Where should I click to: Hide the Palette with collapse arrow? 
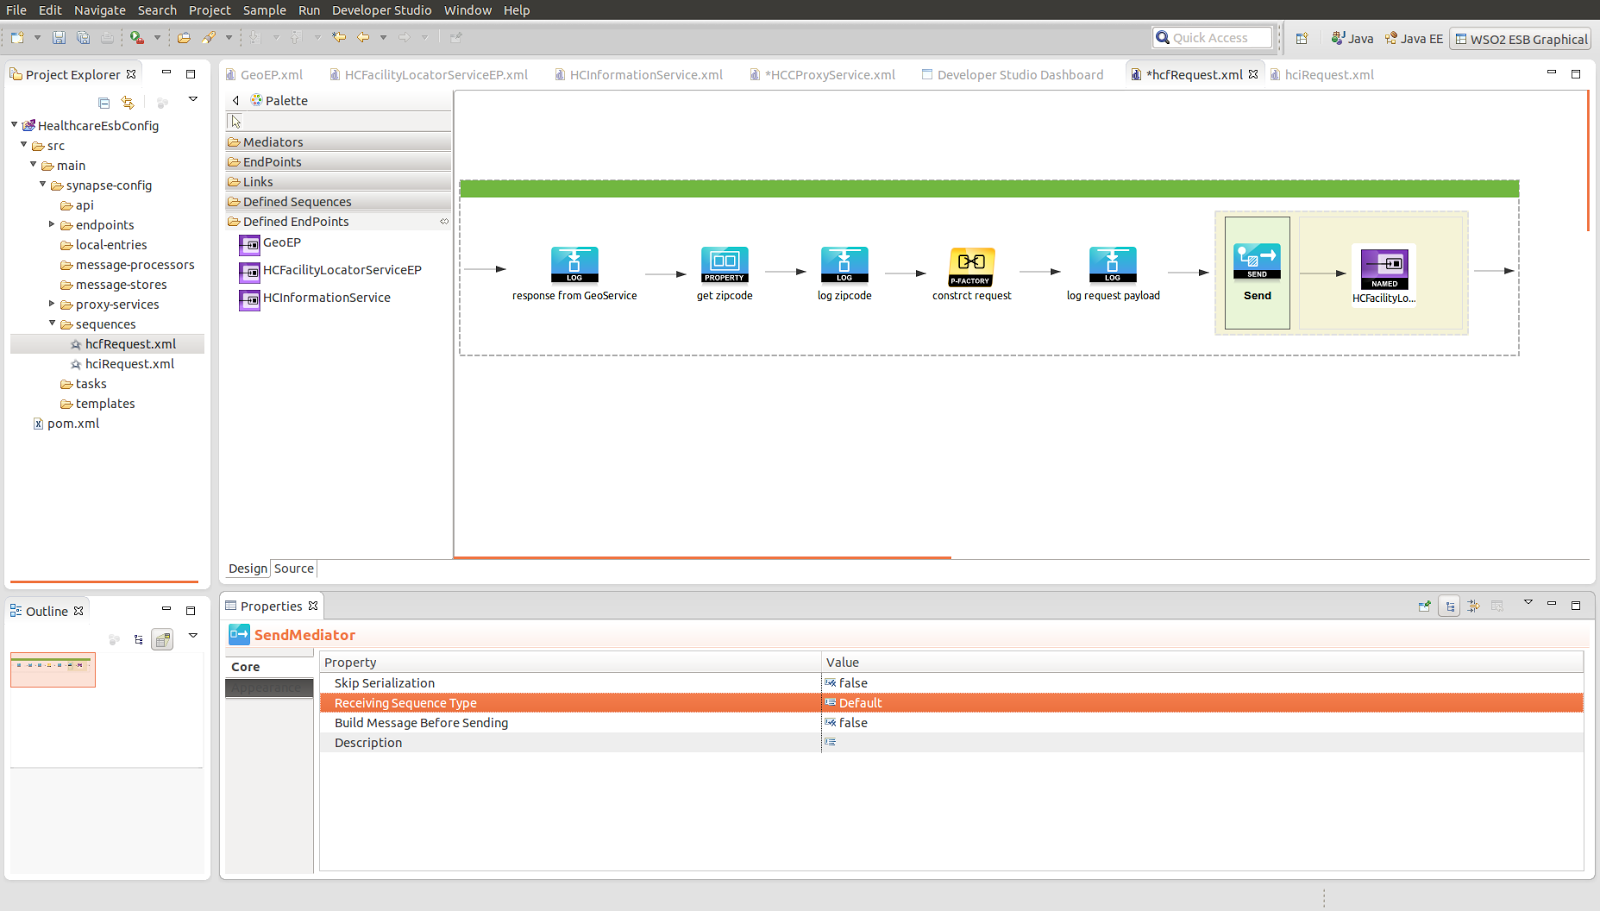tap(236, 101)
